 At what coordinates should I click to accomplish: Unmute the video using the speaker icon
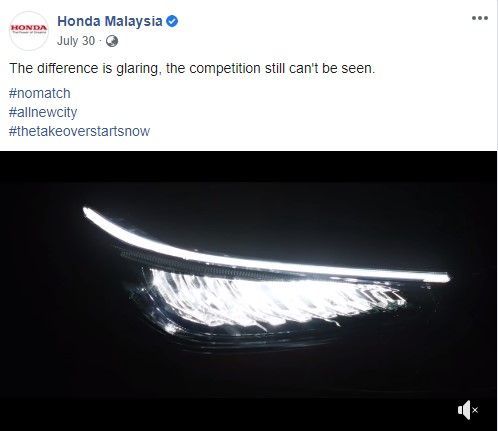[x=468, y=410]
